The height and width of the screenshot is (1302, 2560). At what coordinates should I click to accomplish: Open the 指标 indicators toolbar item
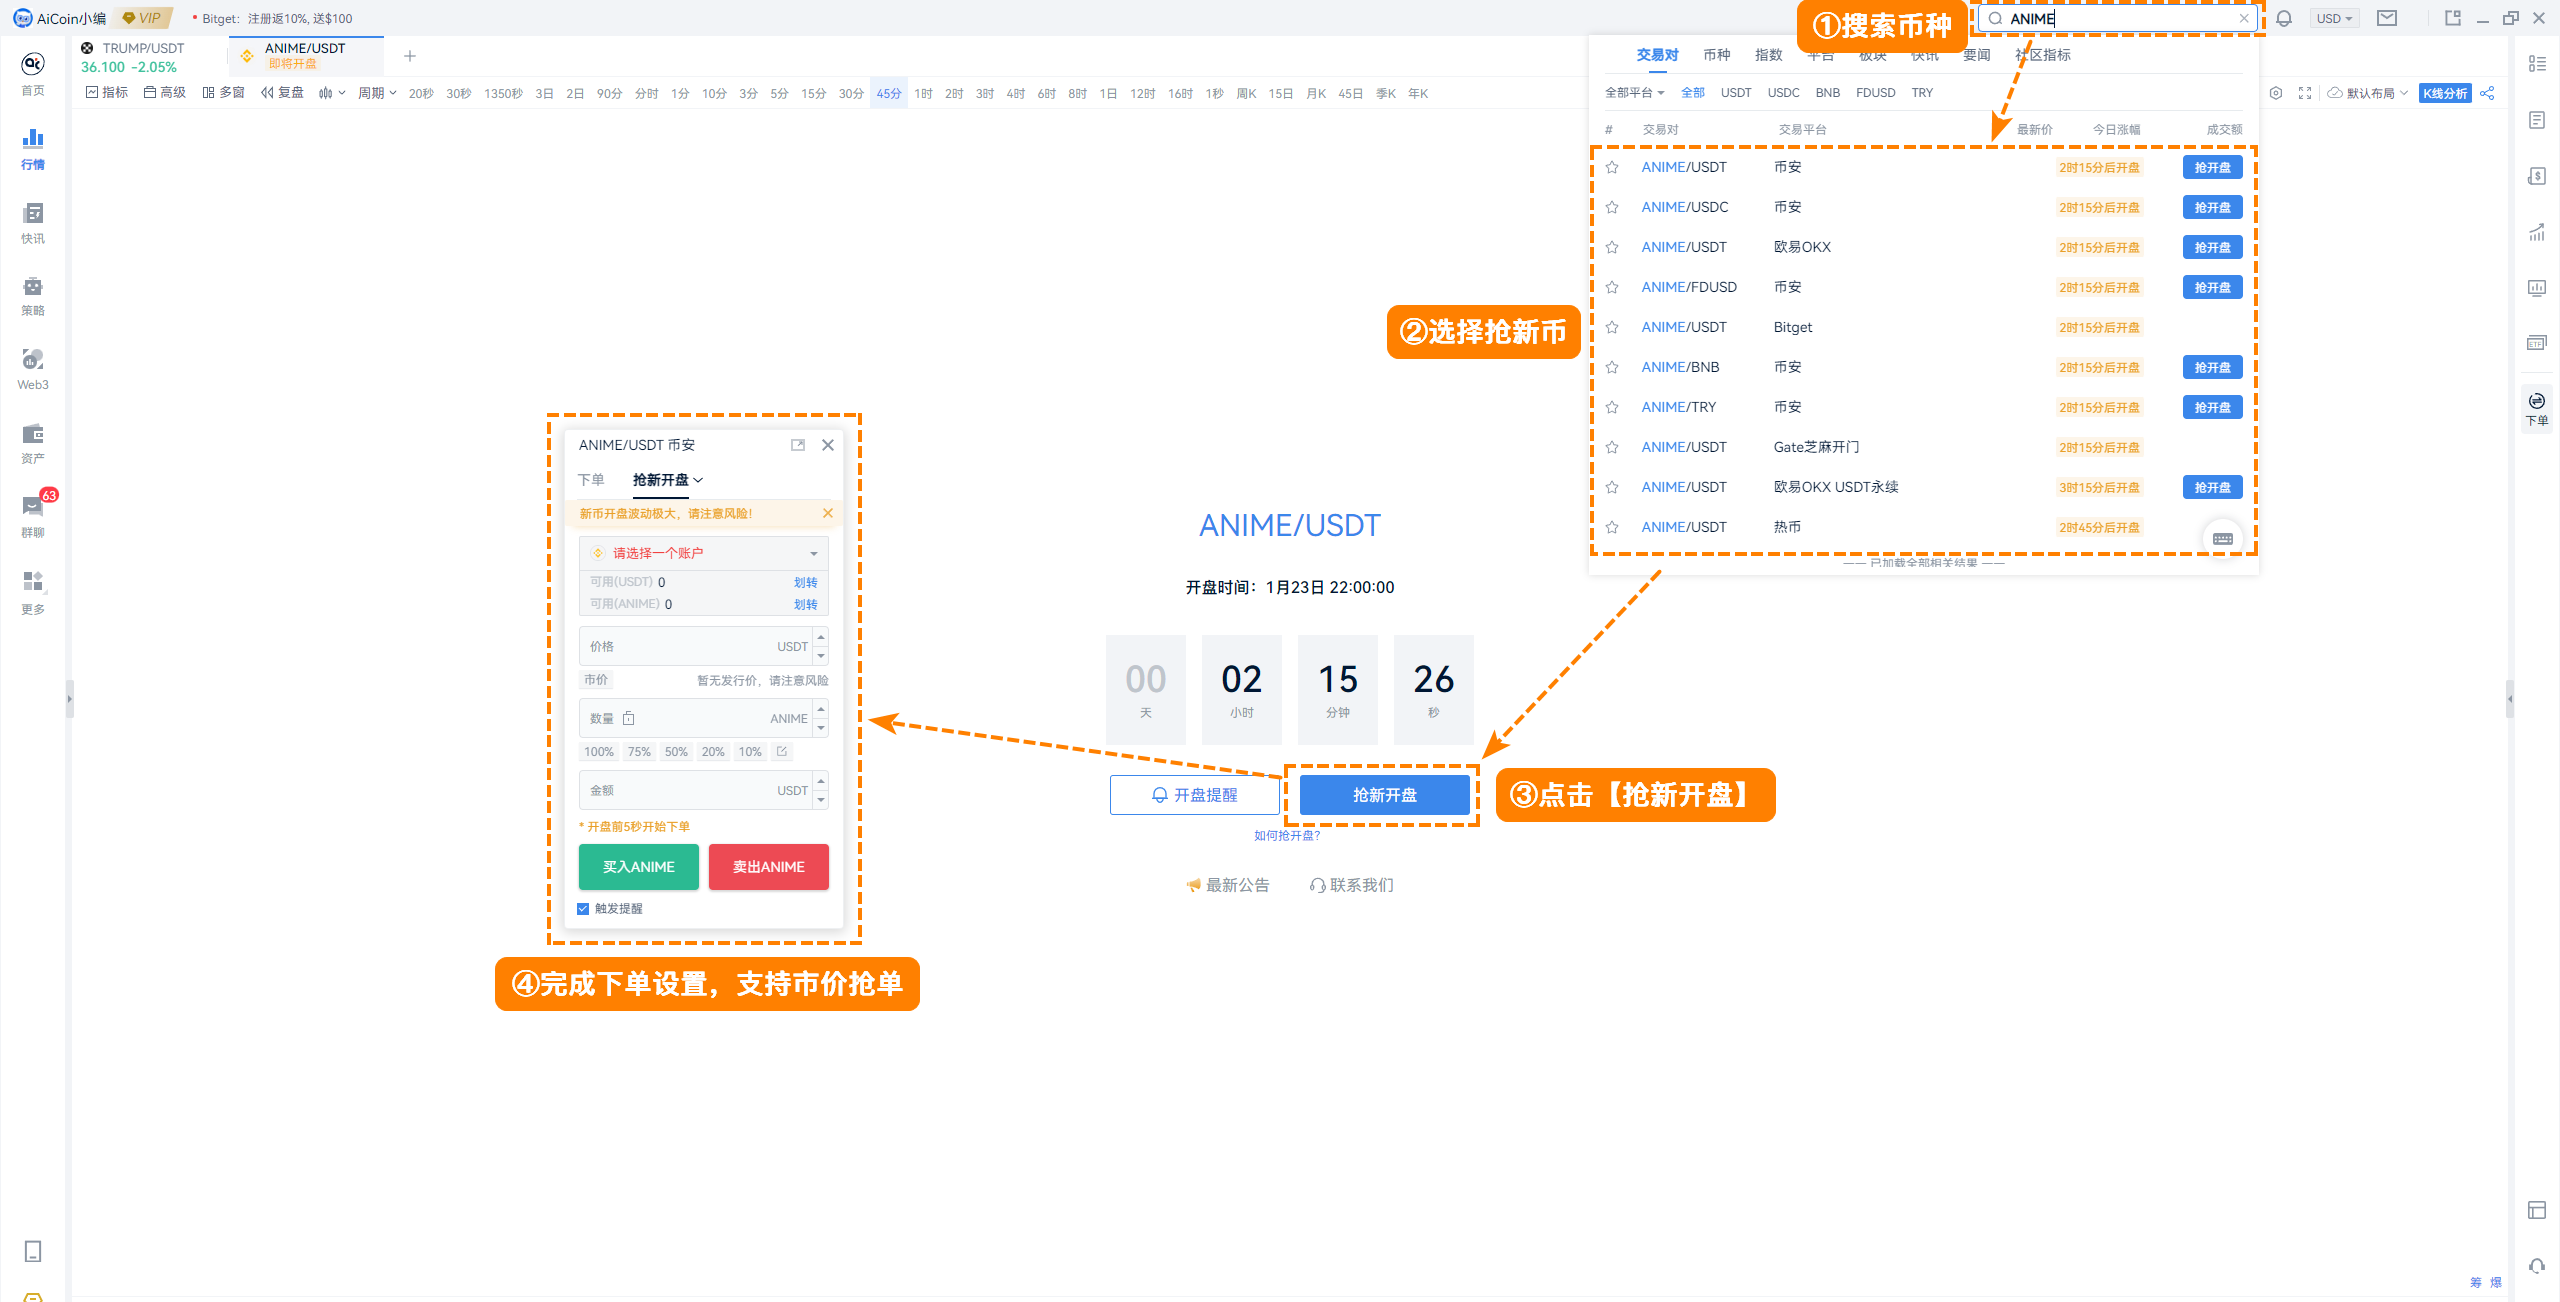[x=107, y=93]
